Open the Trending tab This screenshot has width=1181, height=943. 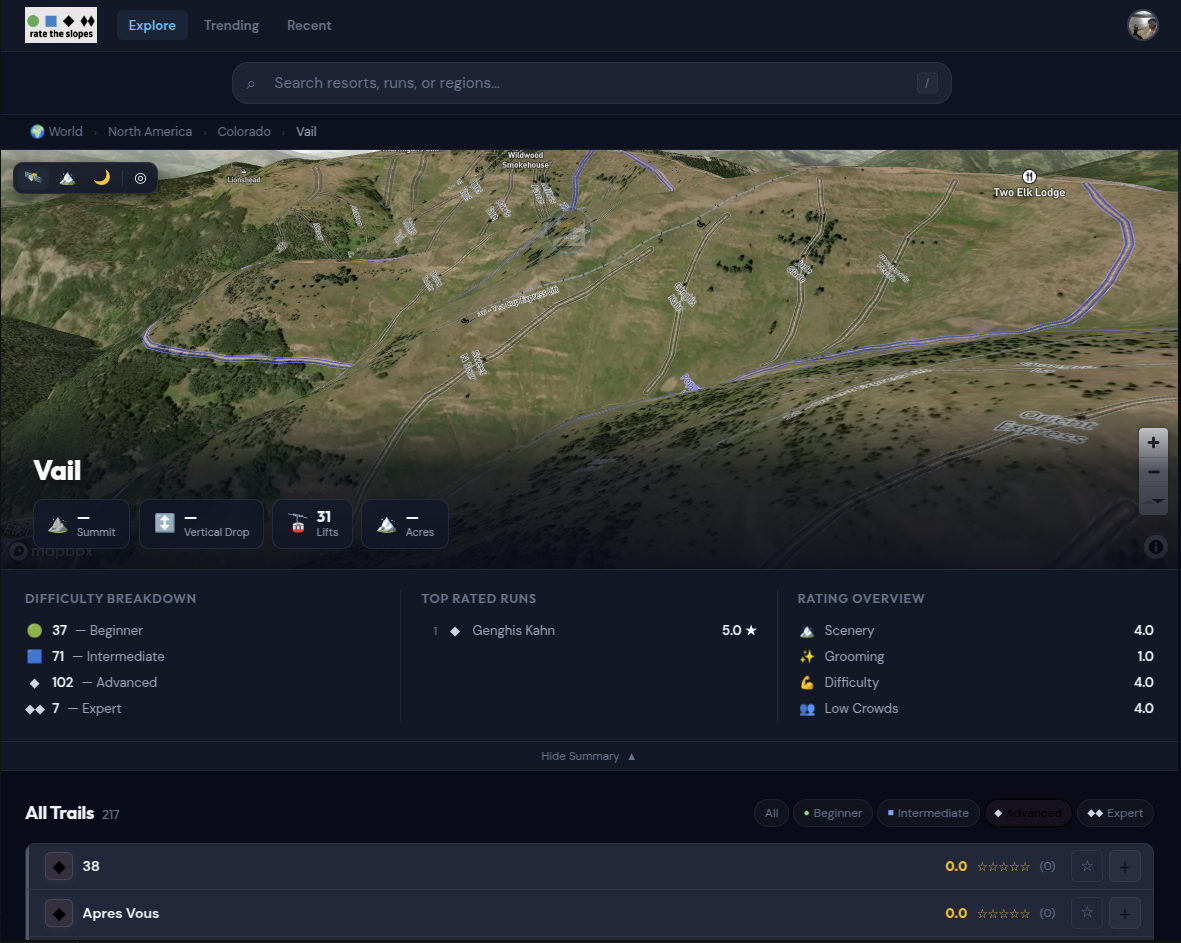[x=231, y=25]
